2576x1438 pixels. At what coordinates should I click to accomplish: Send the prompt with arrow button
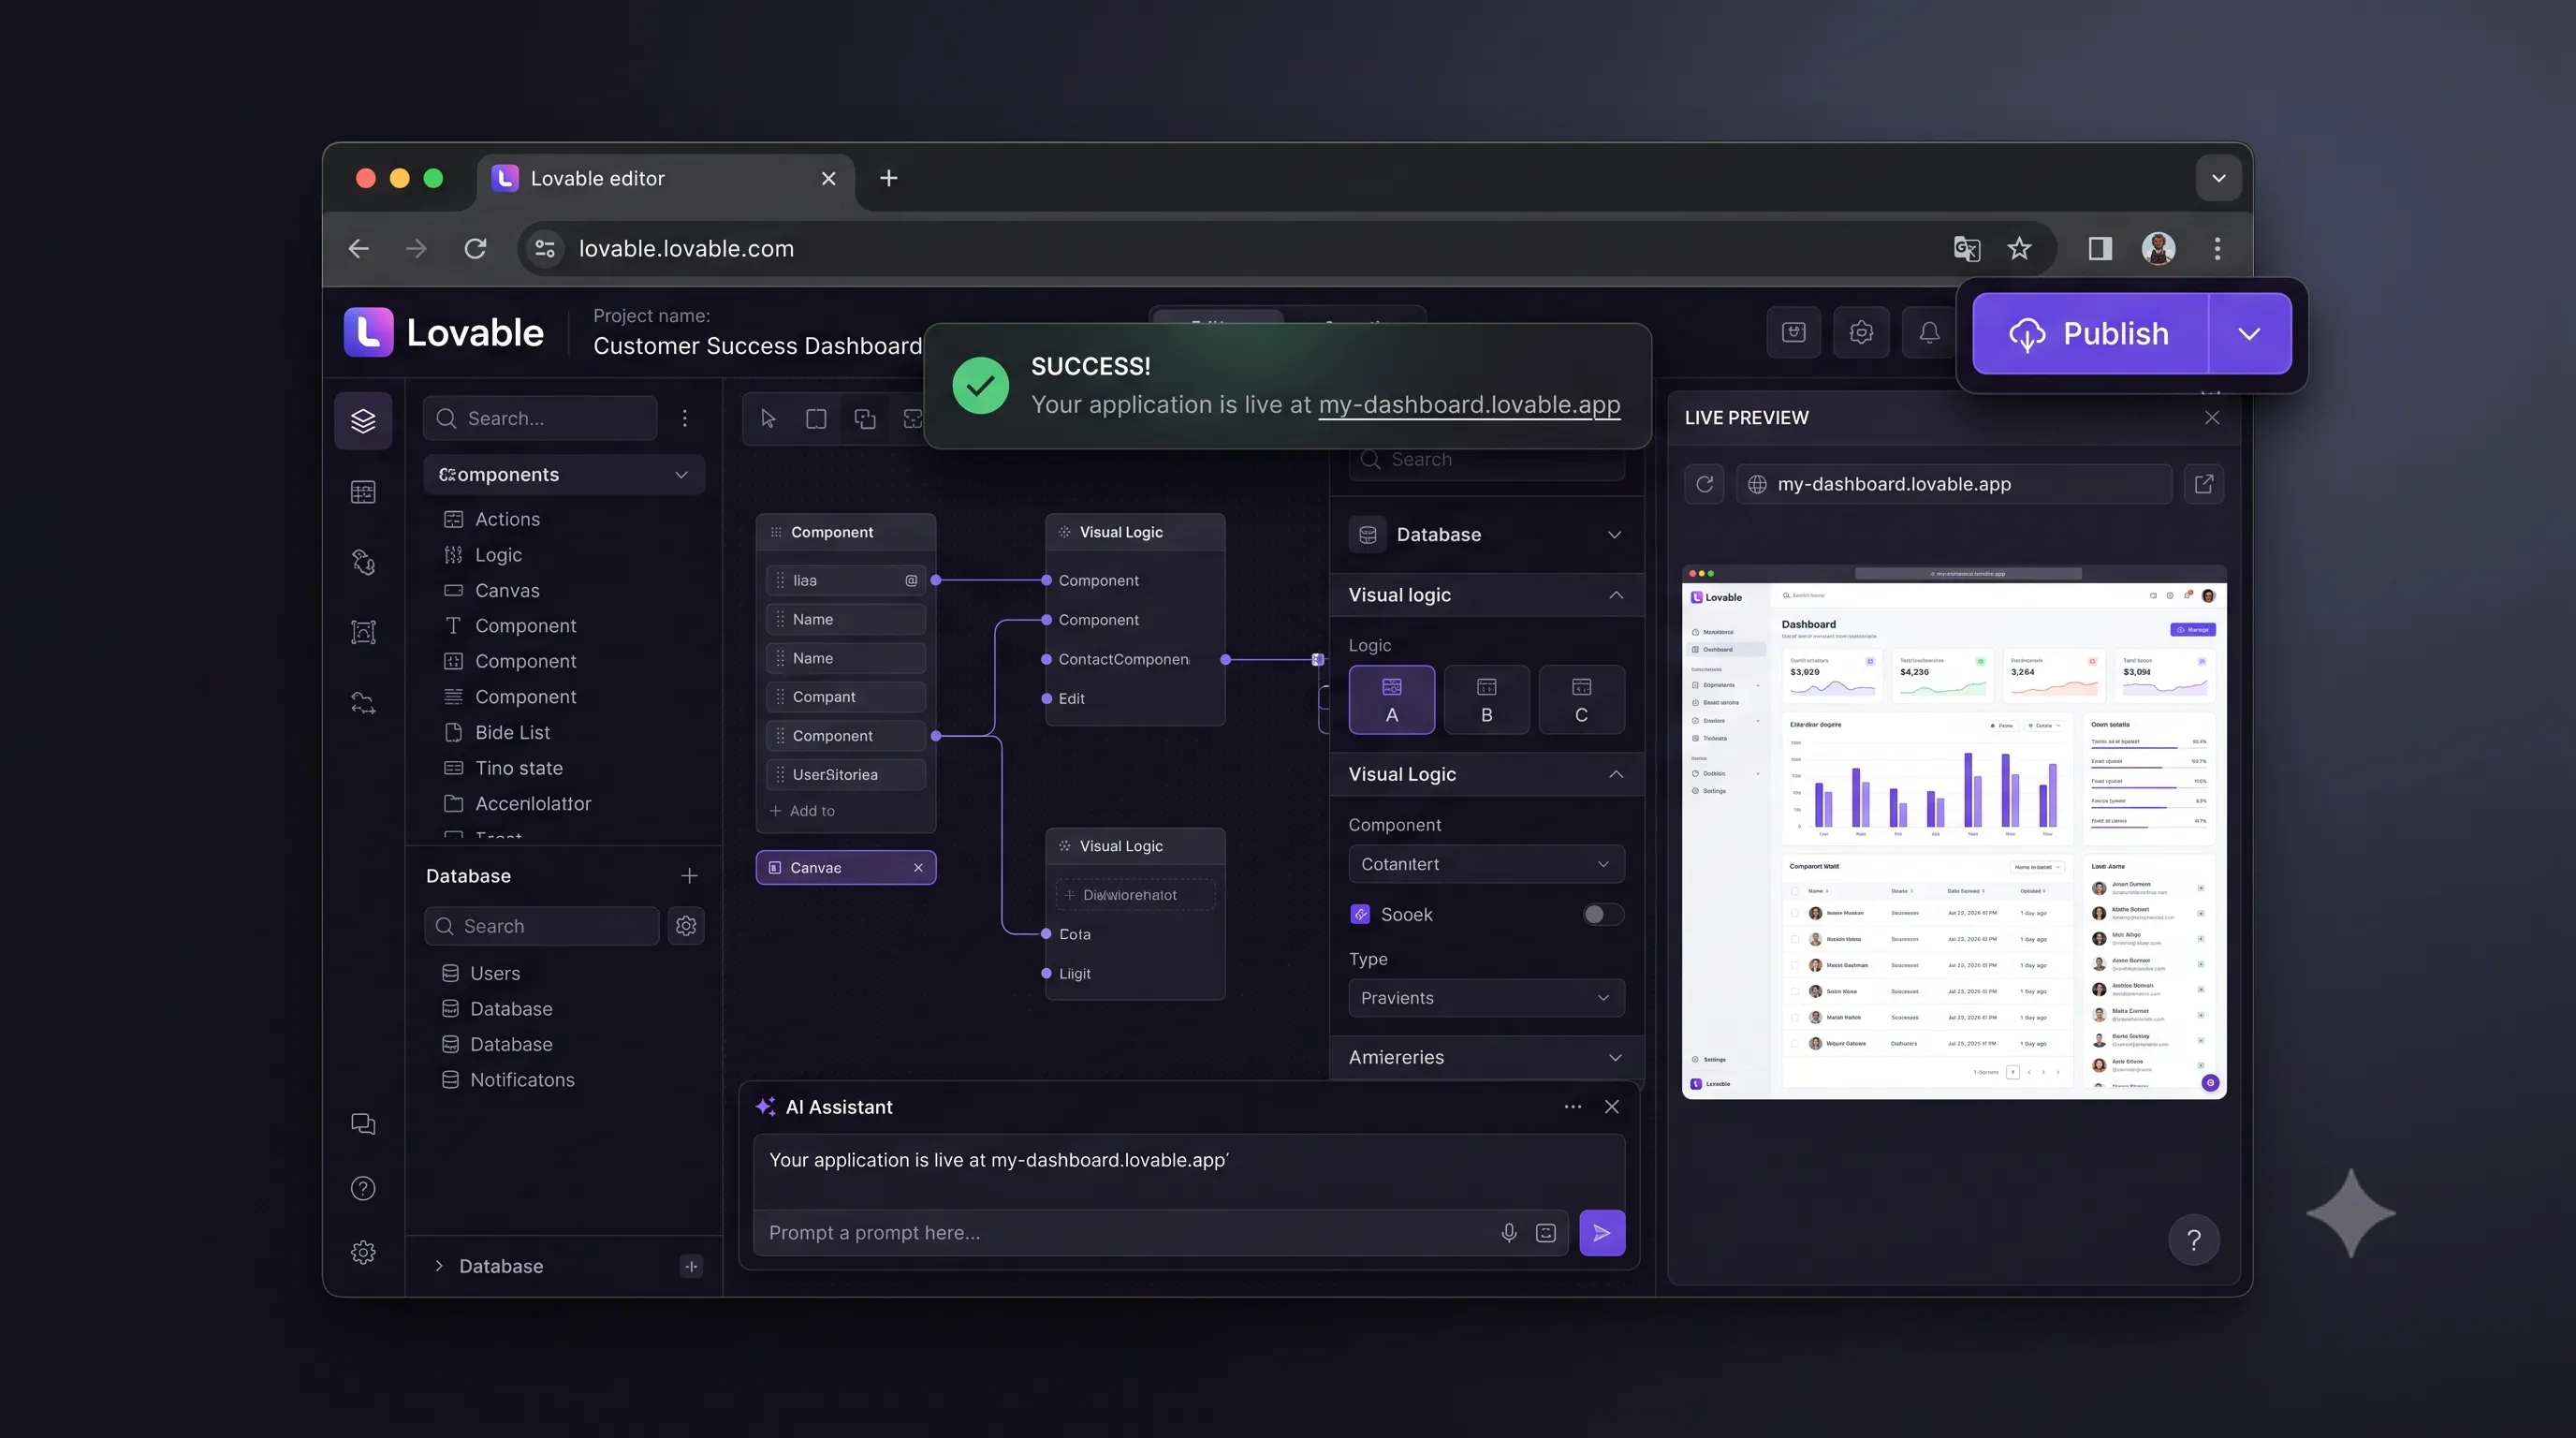coord(1602,1233)
